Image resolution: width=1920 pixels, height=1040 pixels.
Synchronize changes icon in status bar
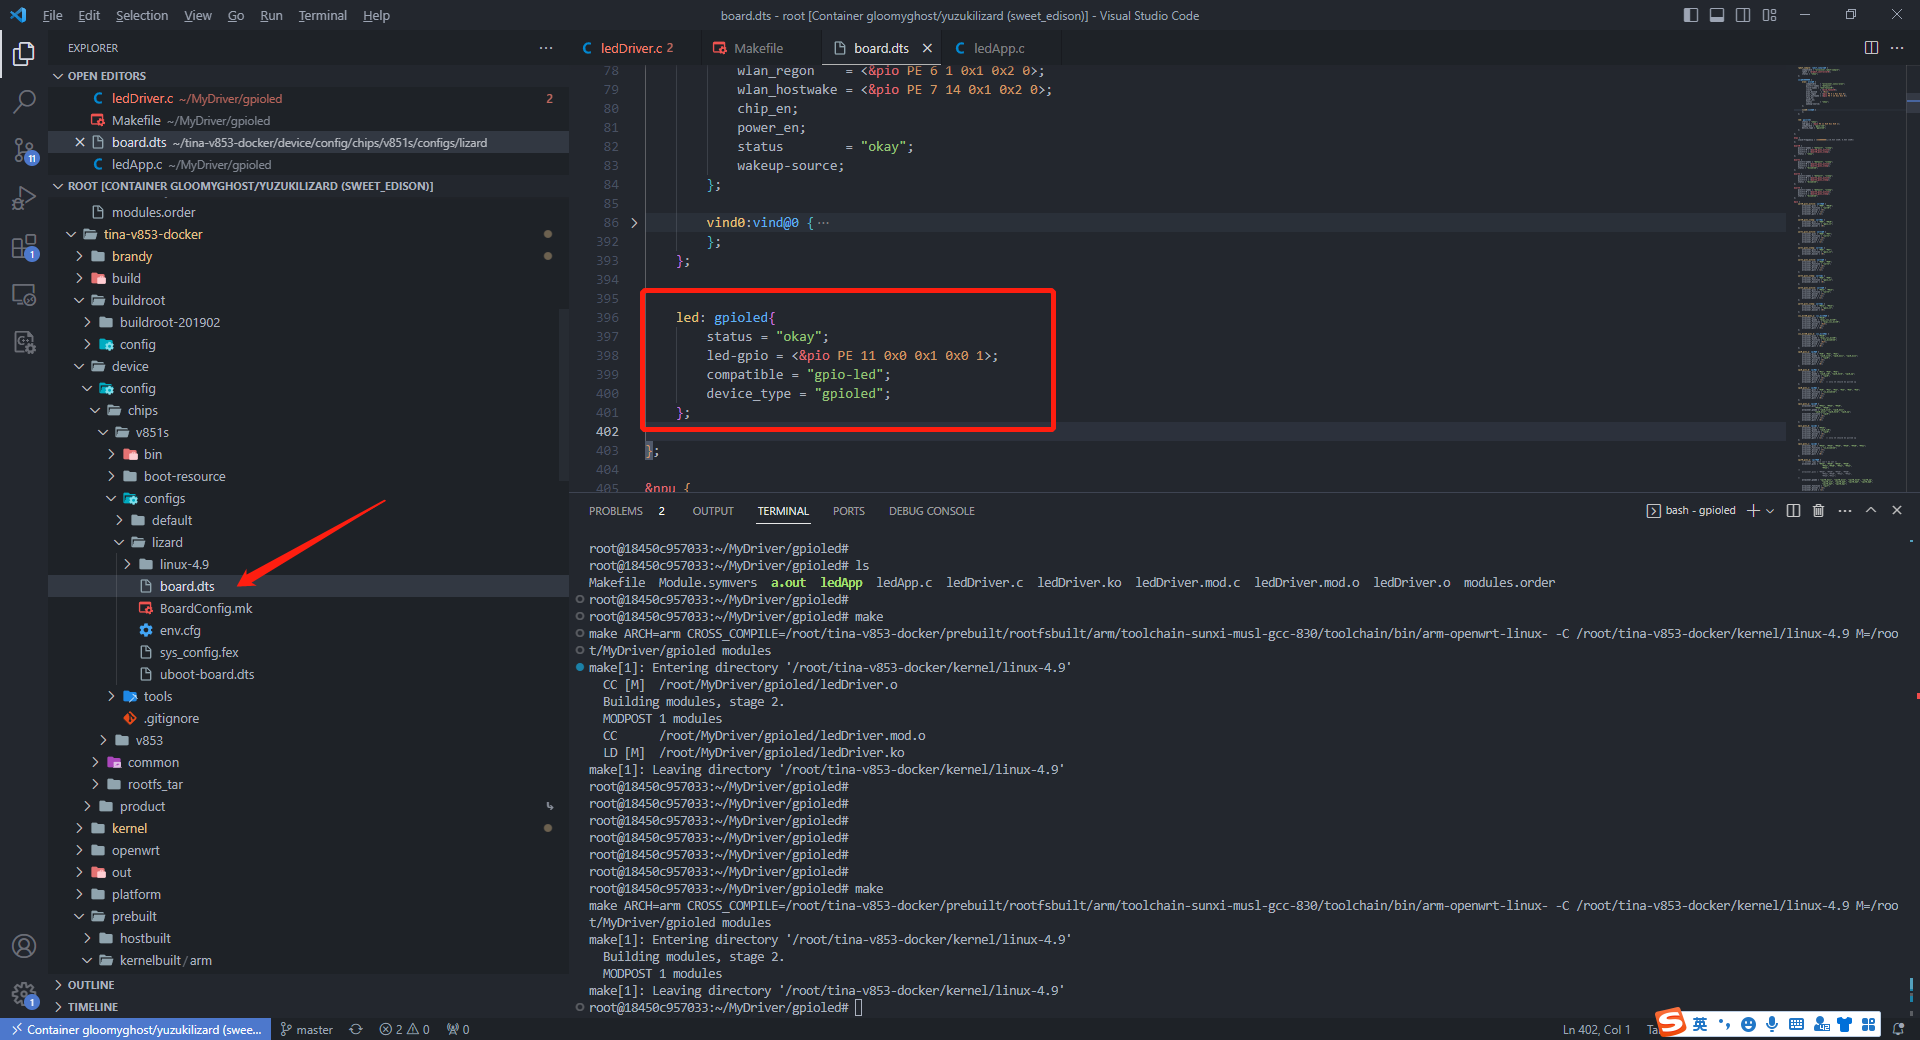click(356, 1029)
